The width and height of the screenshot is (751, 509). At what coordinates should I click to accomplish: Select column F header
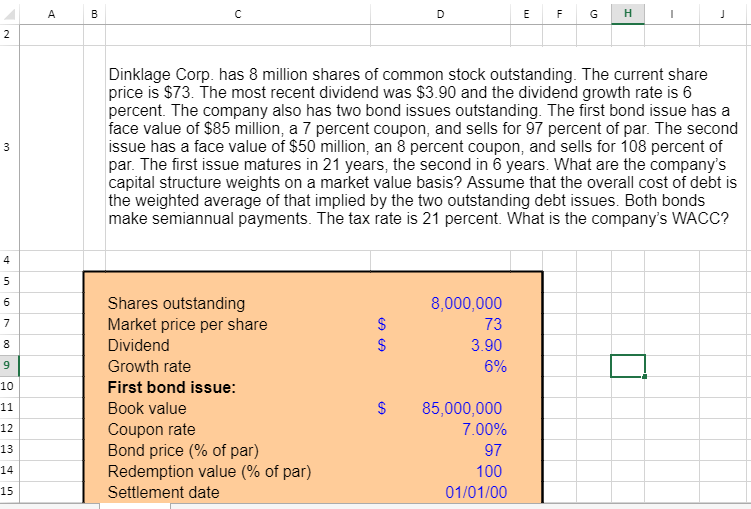[559, 14]
